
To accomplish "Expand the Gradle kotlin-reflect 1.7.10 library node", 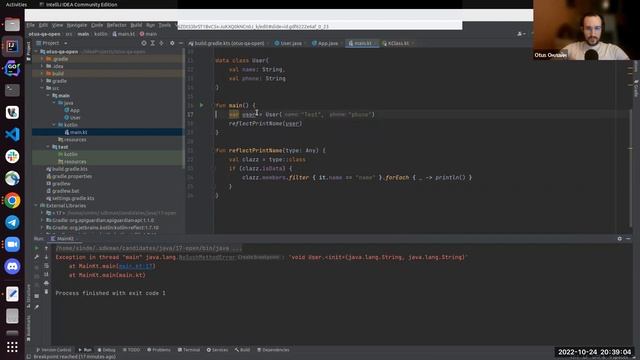I will click(x=42, y=228).
